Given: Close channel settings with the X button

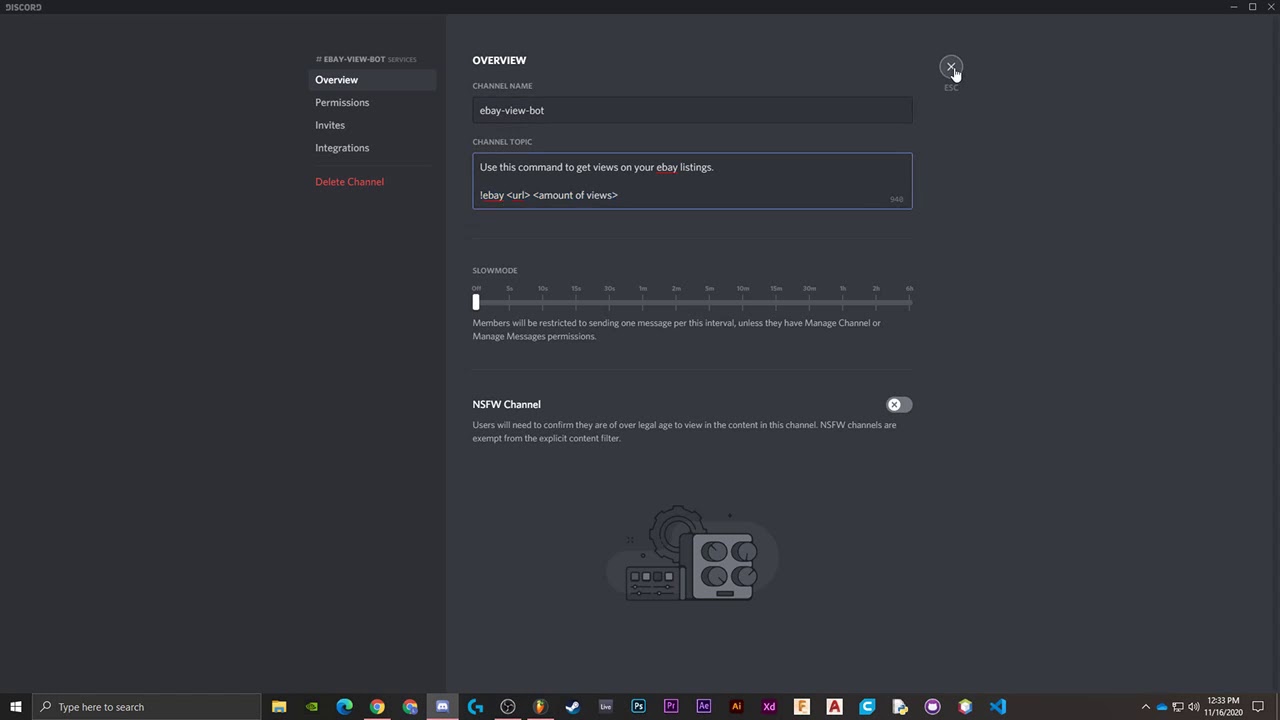Looking at the screenshot, I should coord(951,67).
